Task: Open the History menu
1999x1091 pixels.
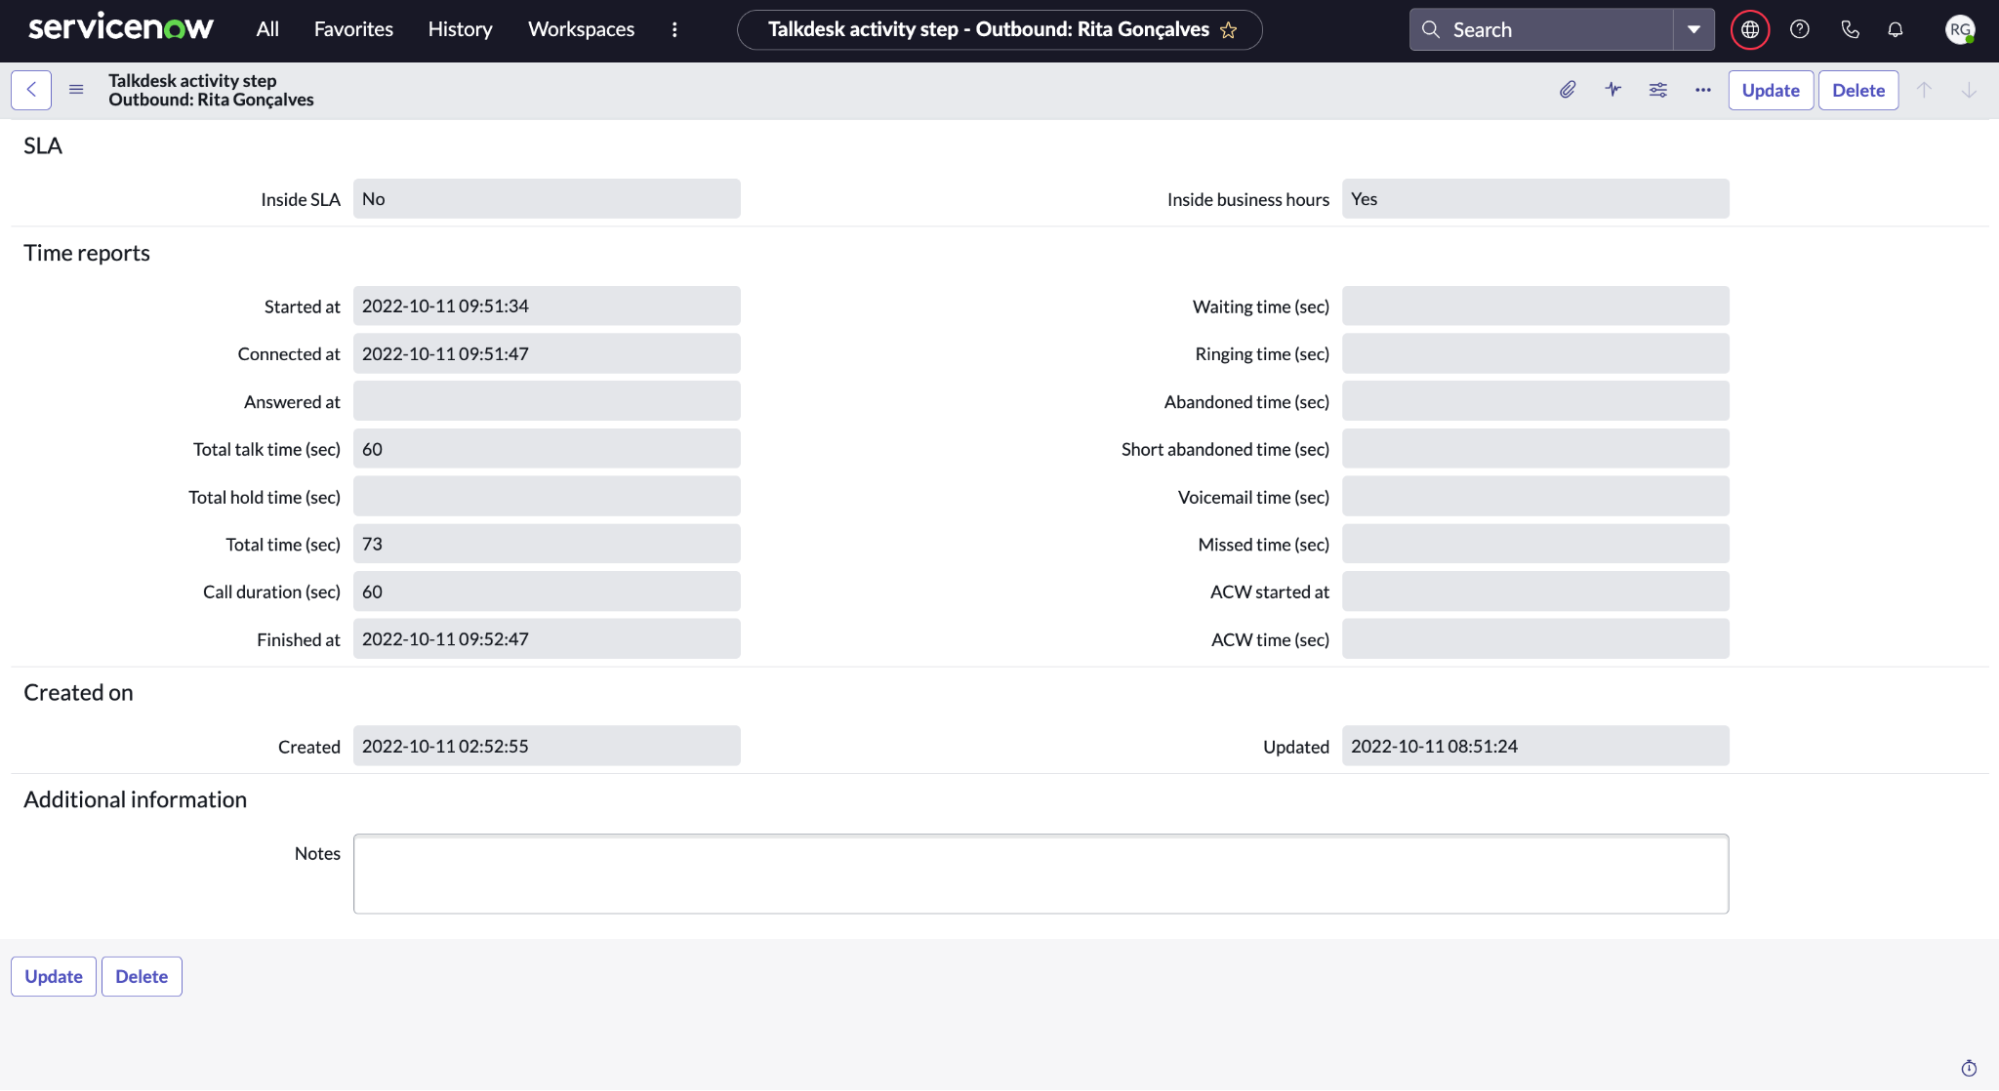Action: click(x=459, y=29)
